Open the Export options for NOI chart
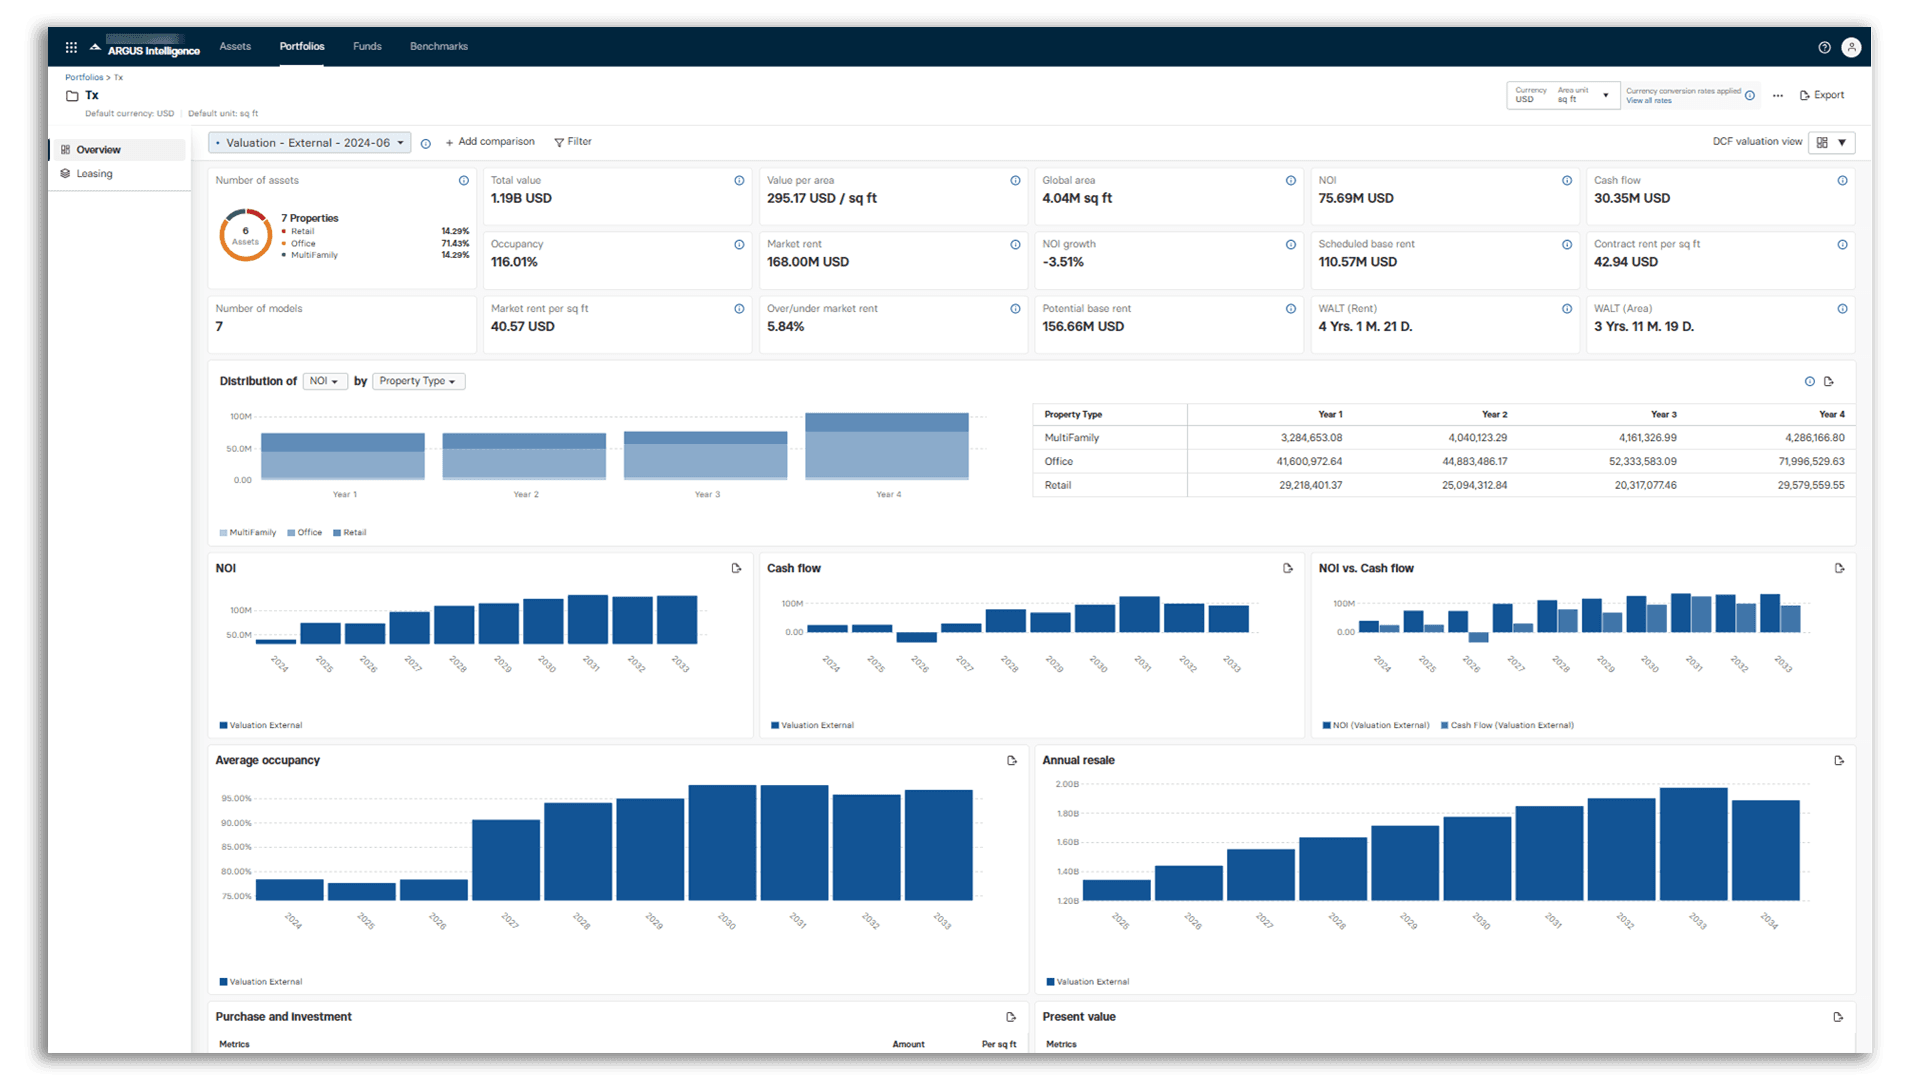Image resolution: width=1920 pixels, height=1080 pixels. (x=736, y=568)
